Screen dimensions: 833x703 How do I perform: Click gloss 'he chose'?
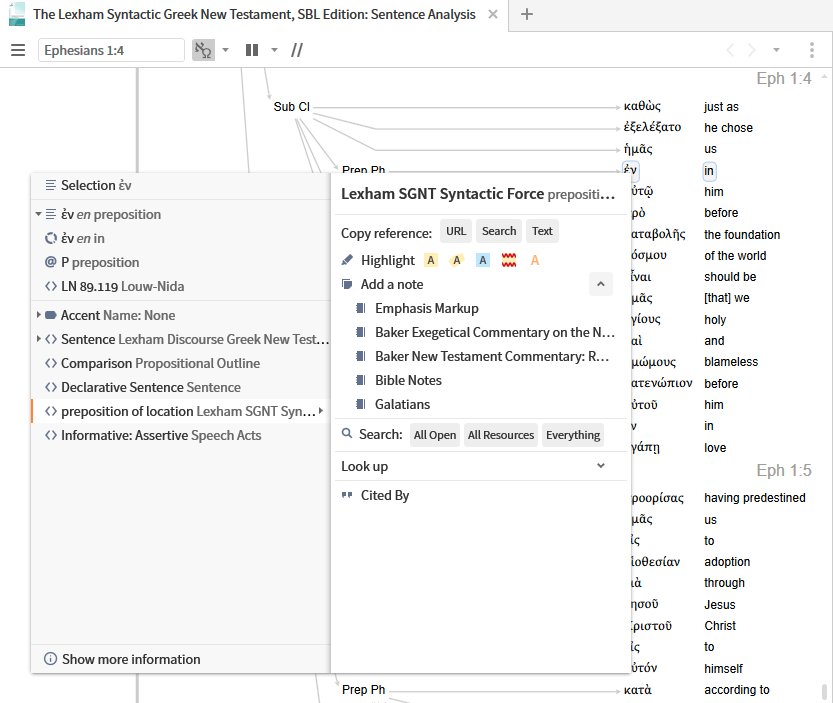(728, 128)
